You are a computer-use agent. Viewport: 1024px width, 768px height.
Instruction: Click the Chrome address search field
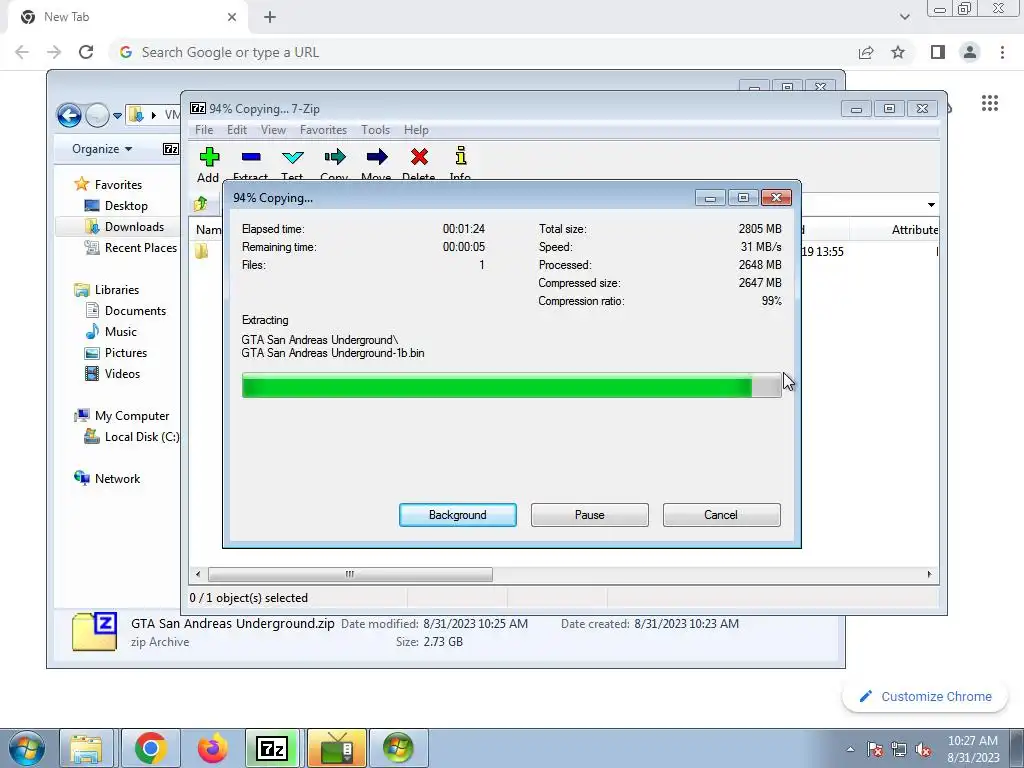pyautogui.click(x=483, y=52)
